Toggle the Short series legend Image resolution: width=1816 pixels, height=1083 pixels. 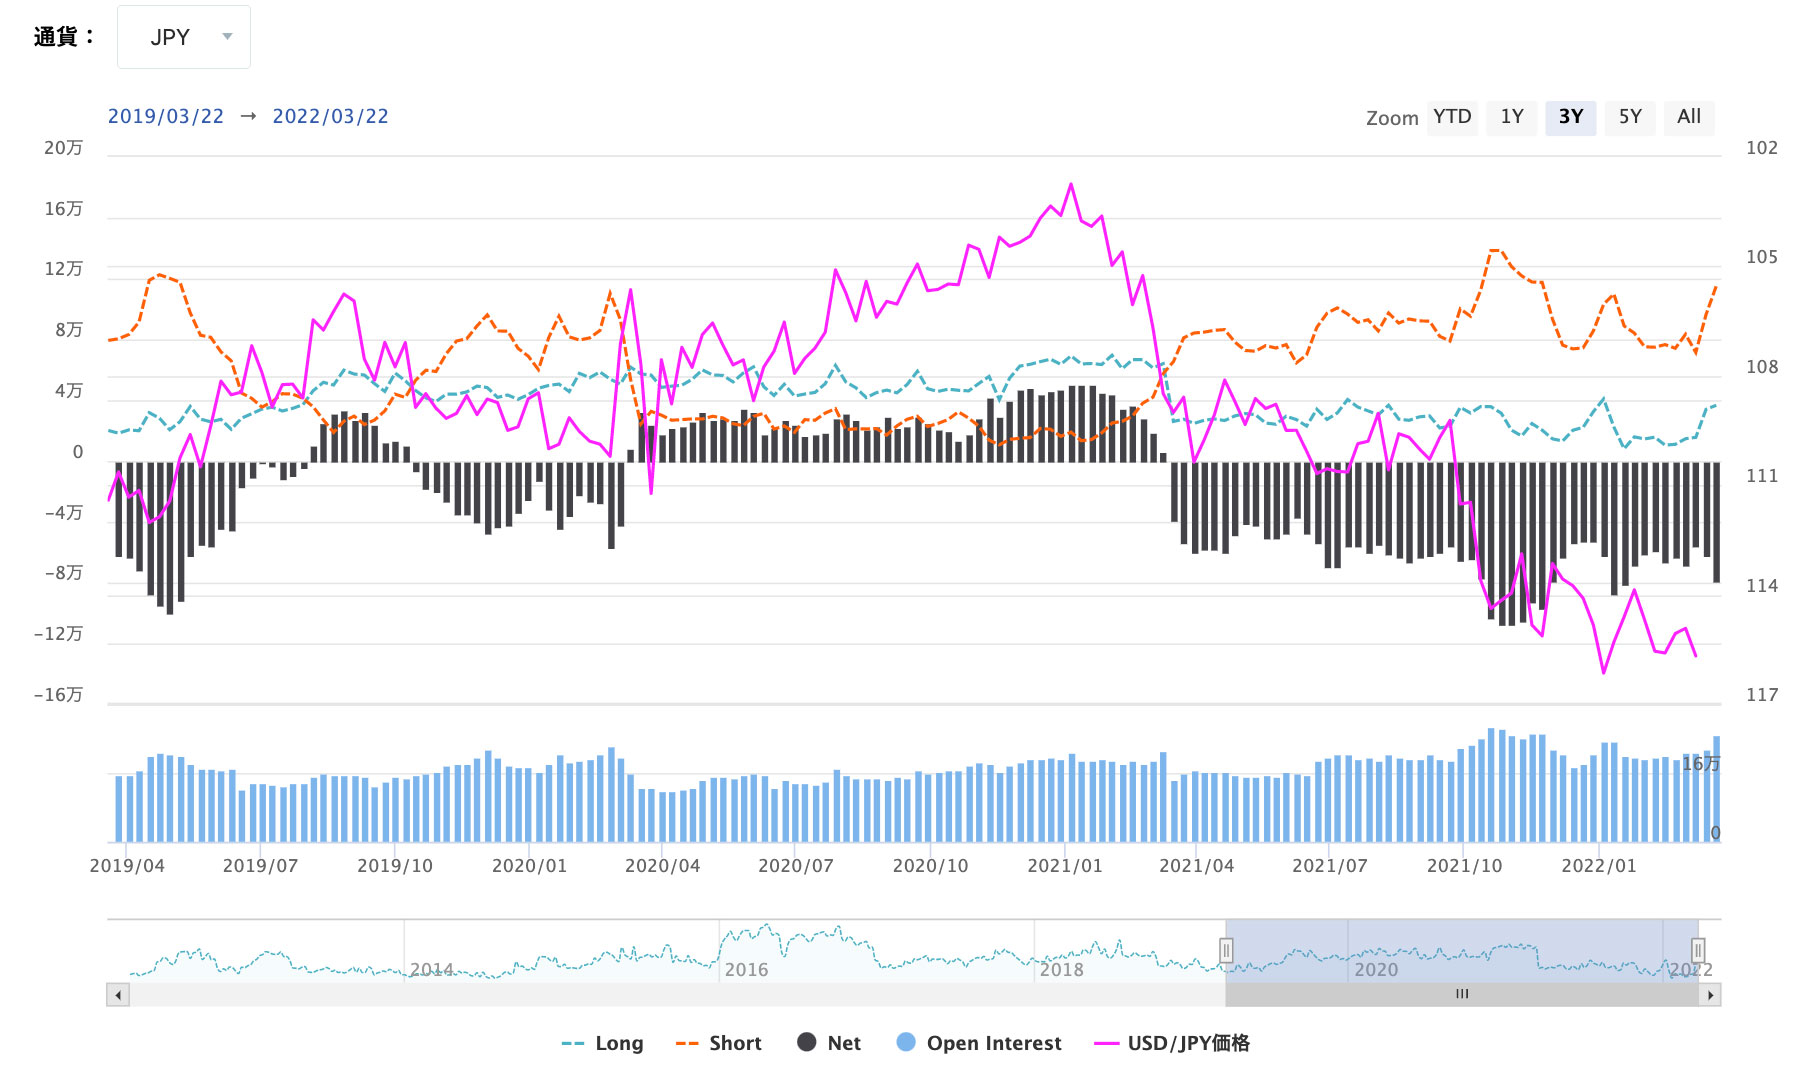pos(719,1043)
